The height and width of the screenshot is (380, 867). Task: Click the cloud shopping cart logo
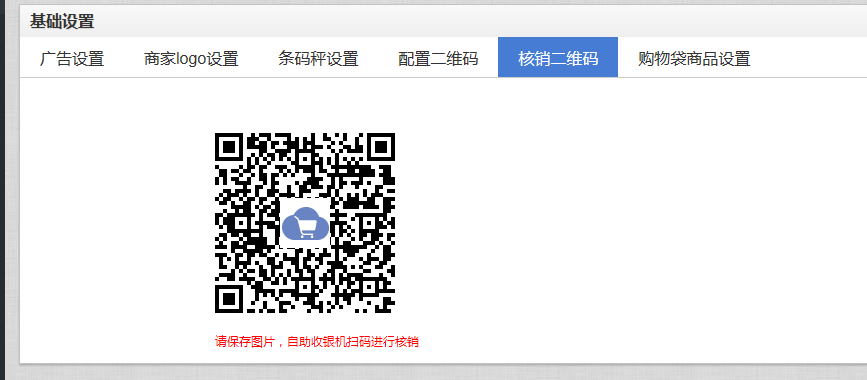[x=305, y=223]
